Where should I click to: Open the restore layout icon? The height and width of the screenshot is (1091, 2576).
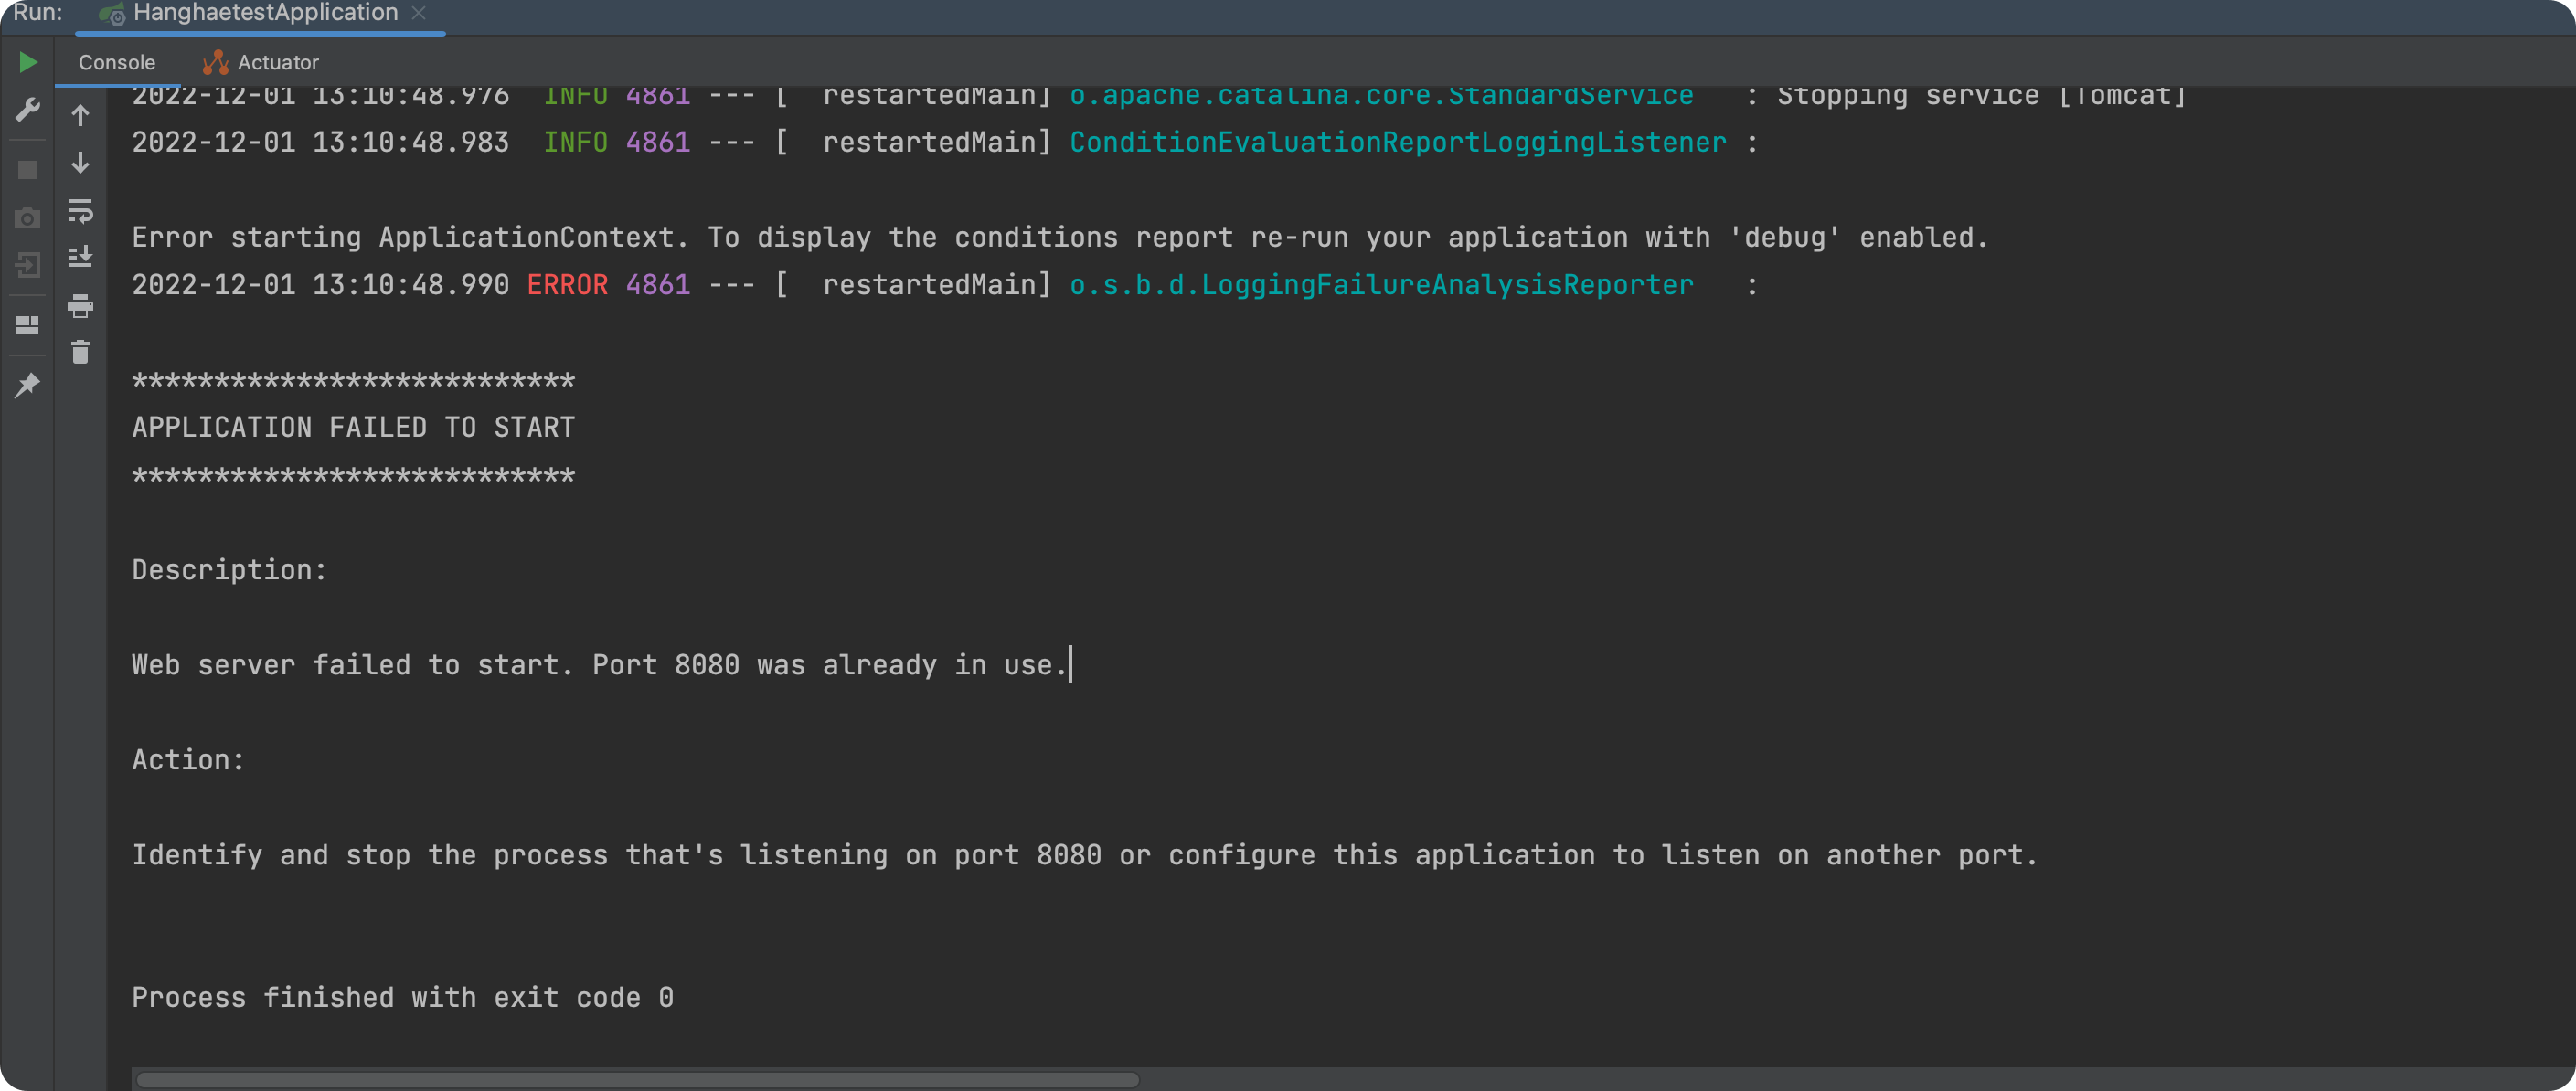28,325
